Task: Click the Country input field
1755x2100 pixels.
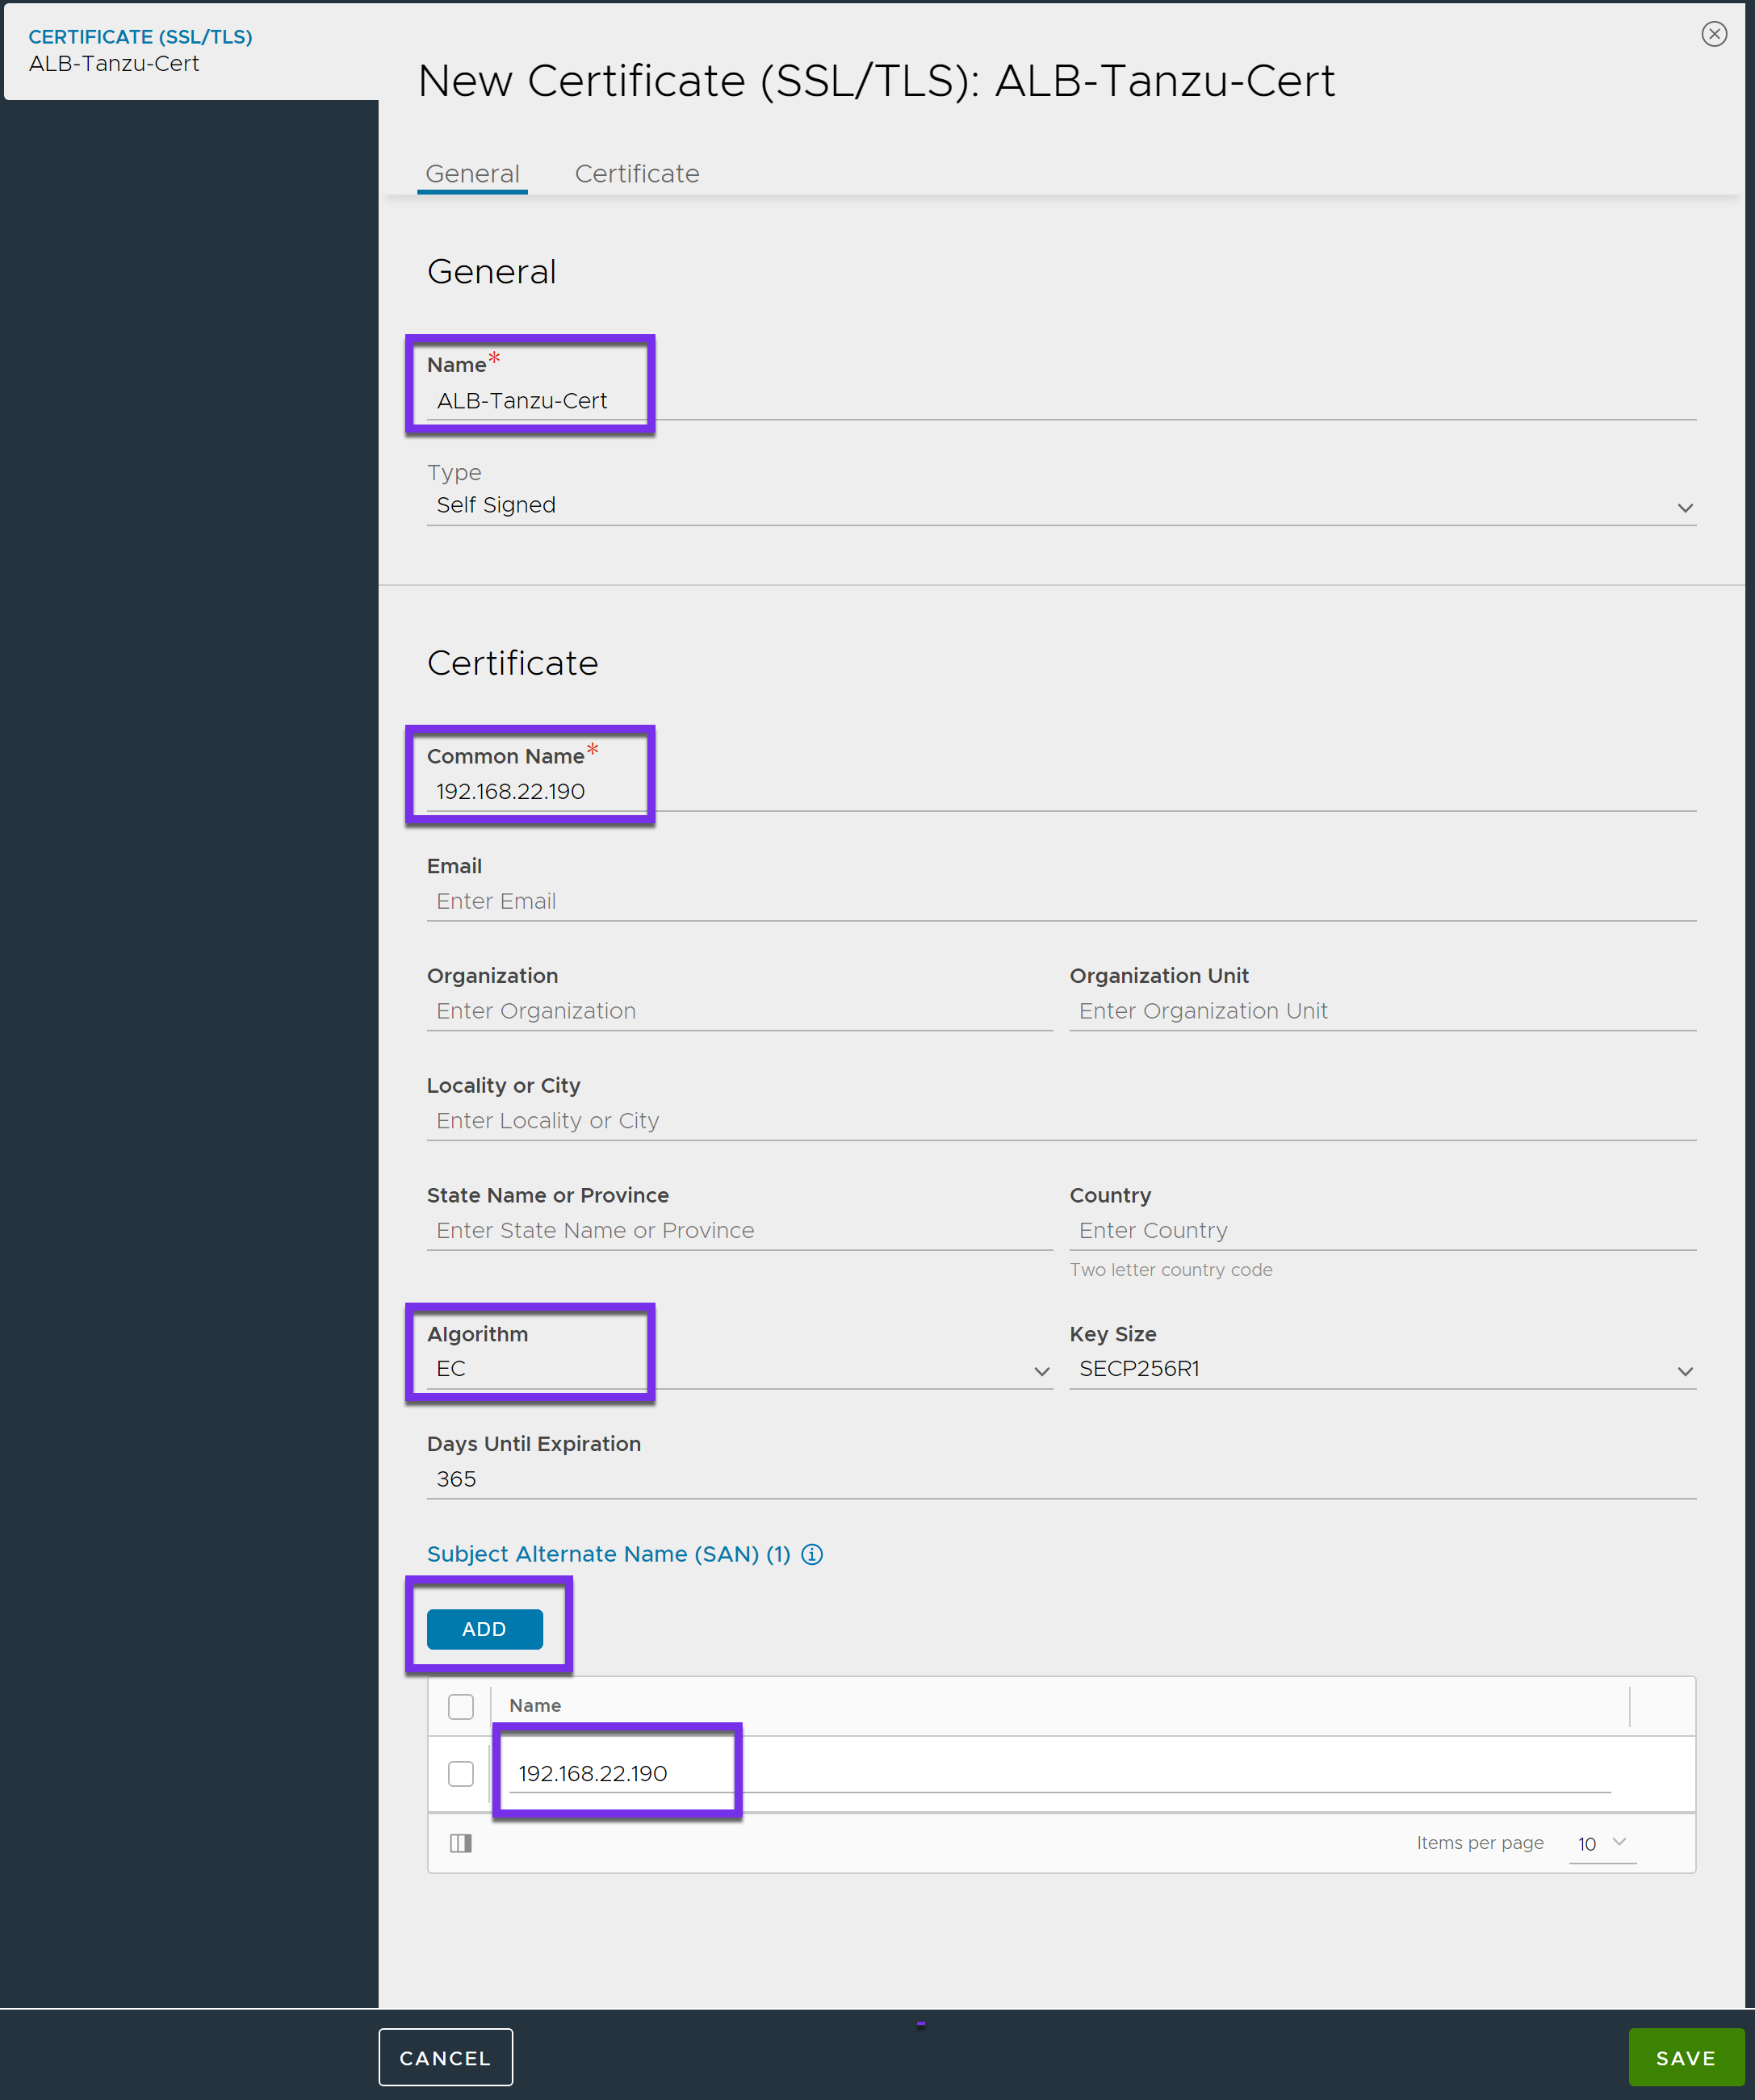Action: [1382, 1230]
